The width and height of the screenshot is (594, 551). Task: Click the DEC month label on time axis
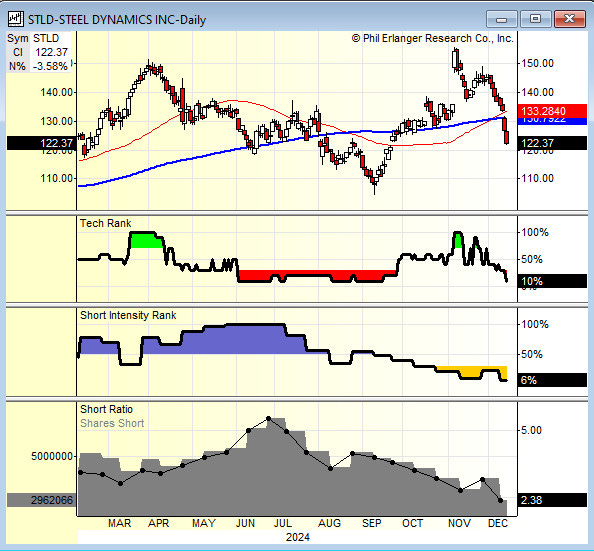498,523
